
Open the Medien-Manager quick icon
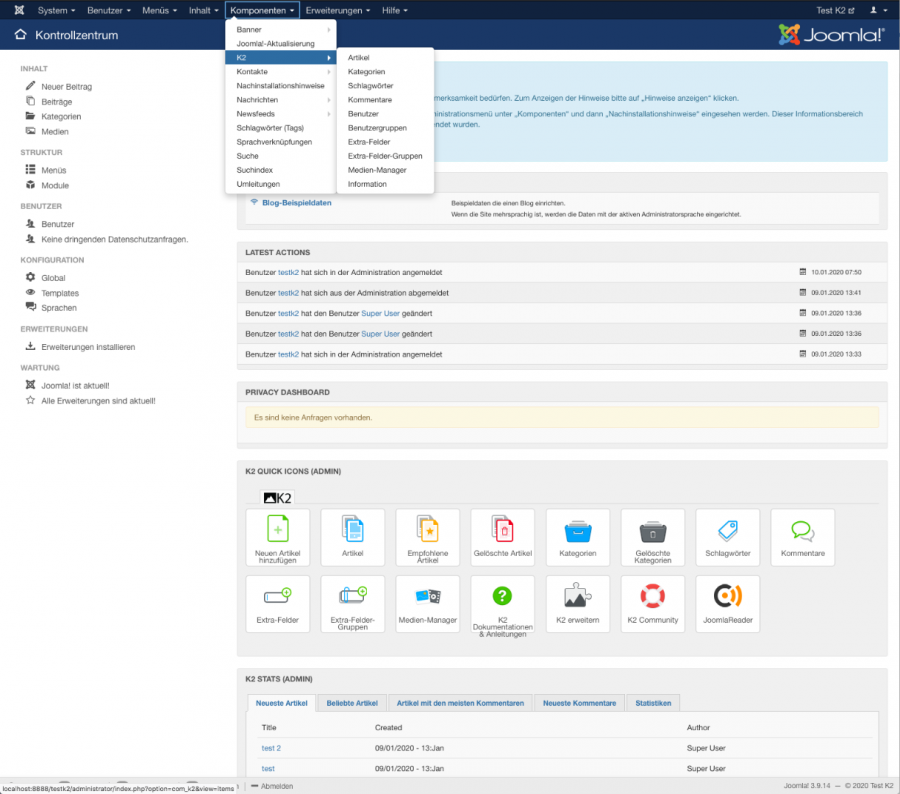point(428,604)
